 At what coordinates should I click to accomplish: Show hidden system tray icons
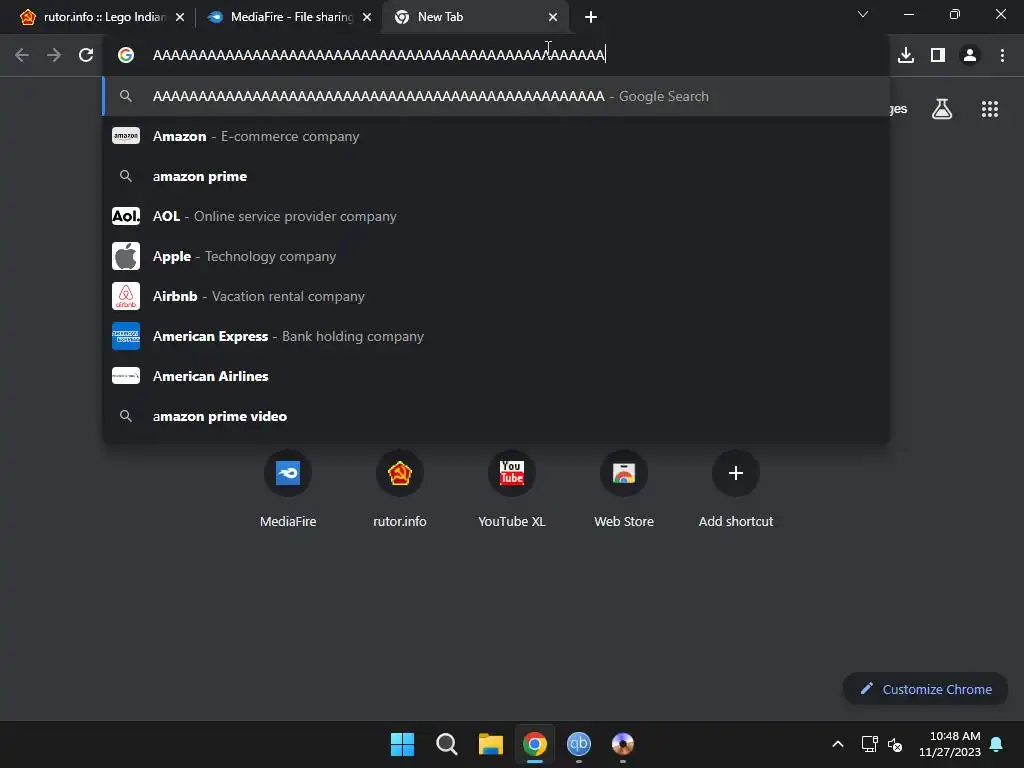click(x=838, y=744)
